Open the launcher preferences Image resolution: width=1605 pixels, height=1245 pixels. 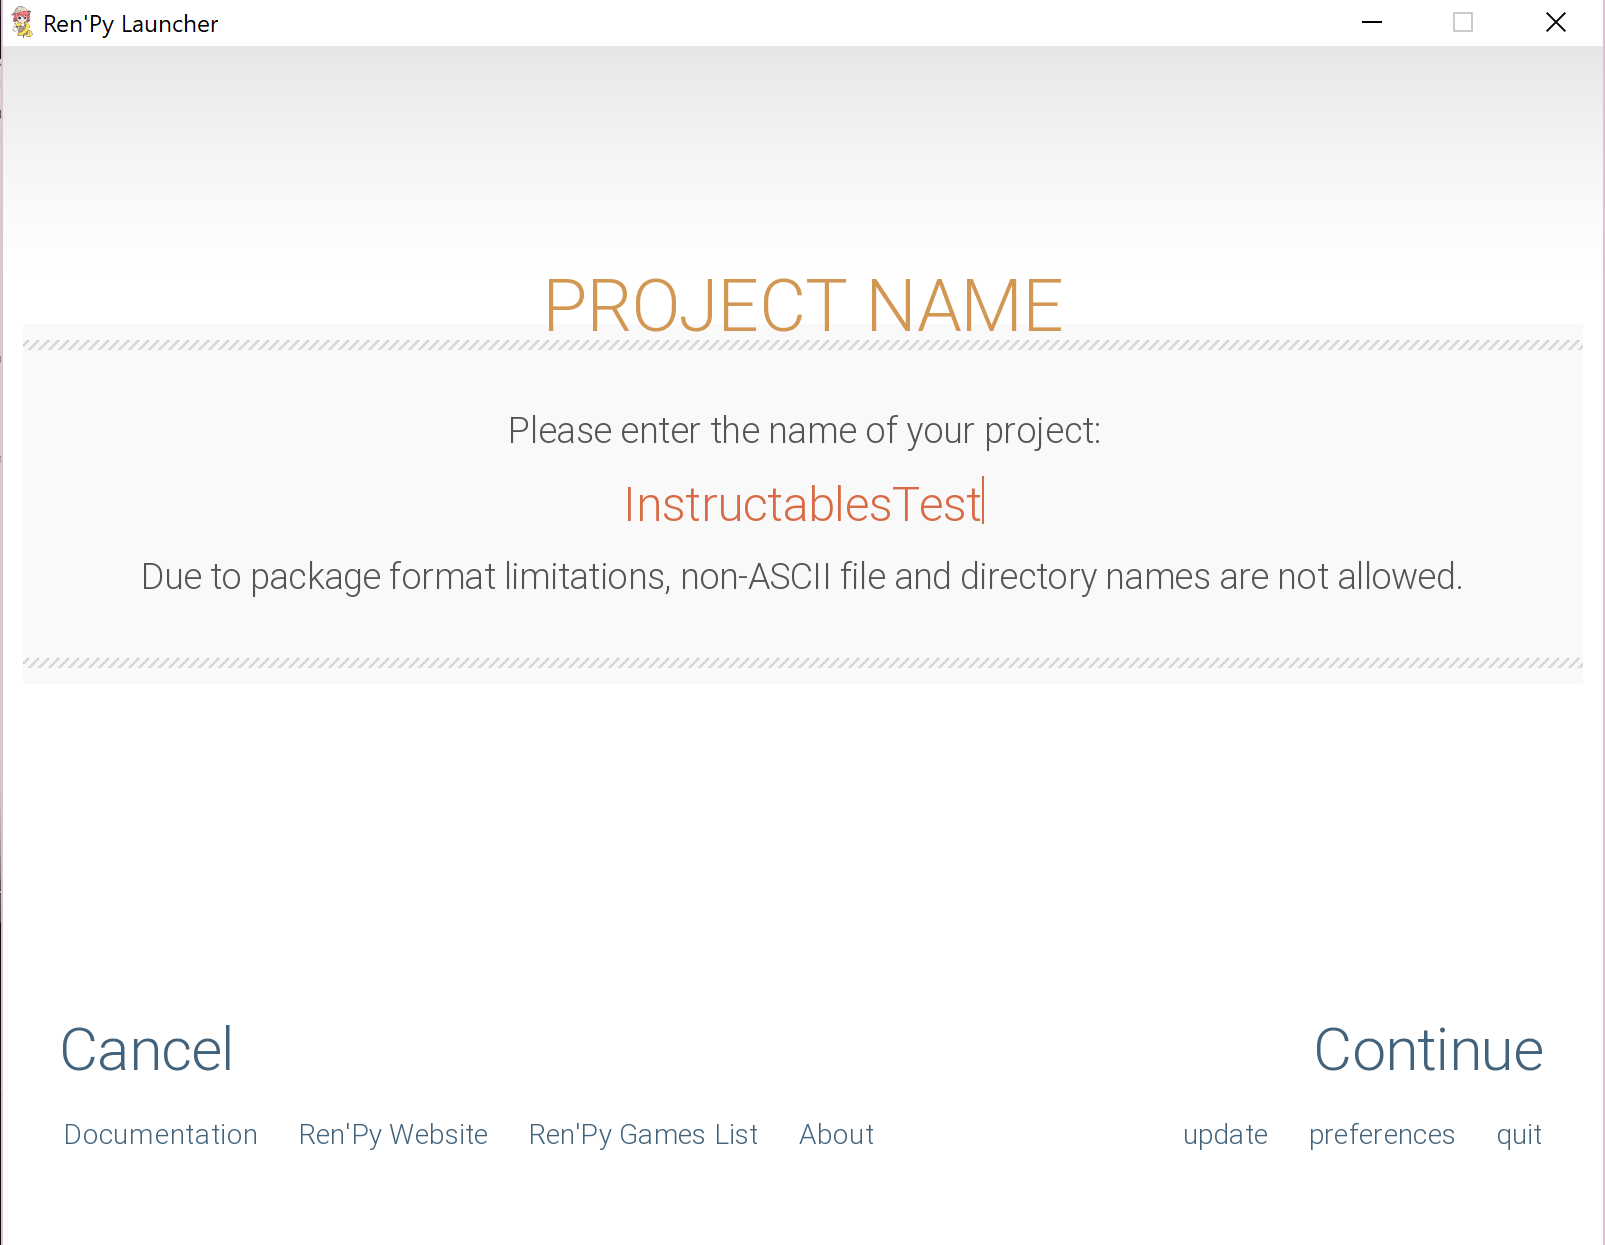pyautogui.click(x=1381, y=1134)
